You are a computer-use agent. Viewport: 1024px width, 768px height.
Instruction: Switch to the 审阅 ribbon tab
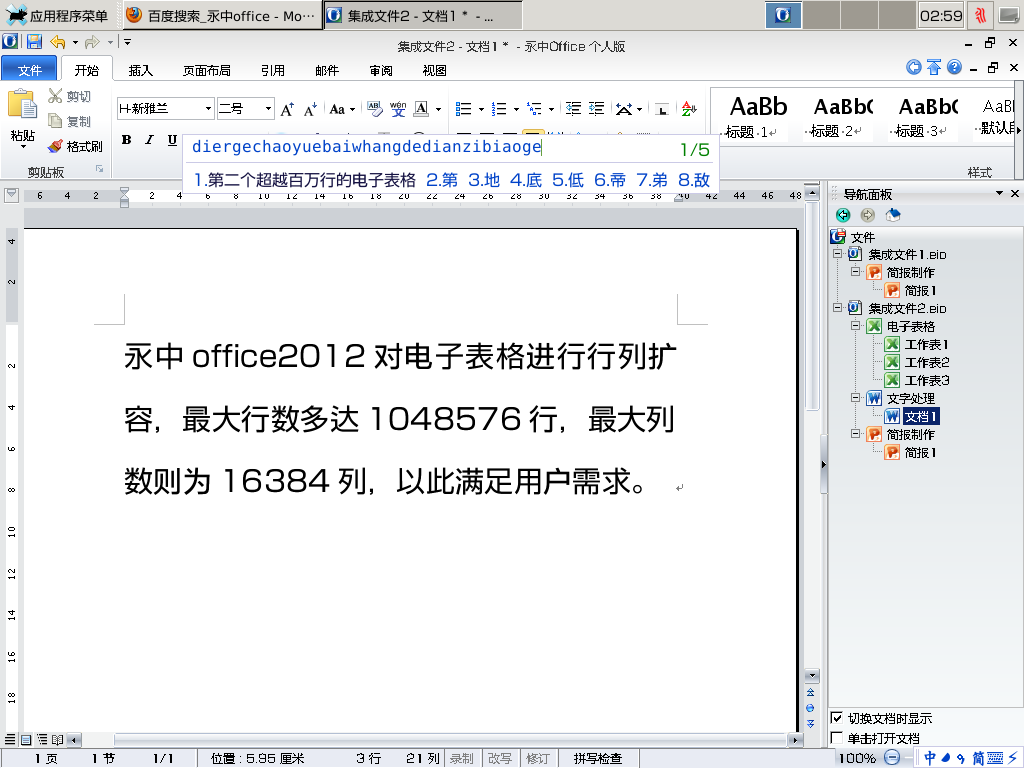[381, 70]
